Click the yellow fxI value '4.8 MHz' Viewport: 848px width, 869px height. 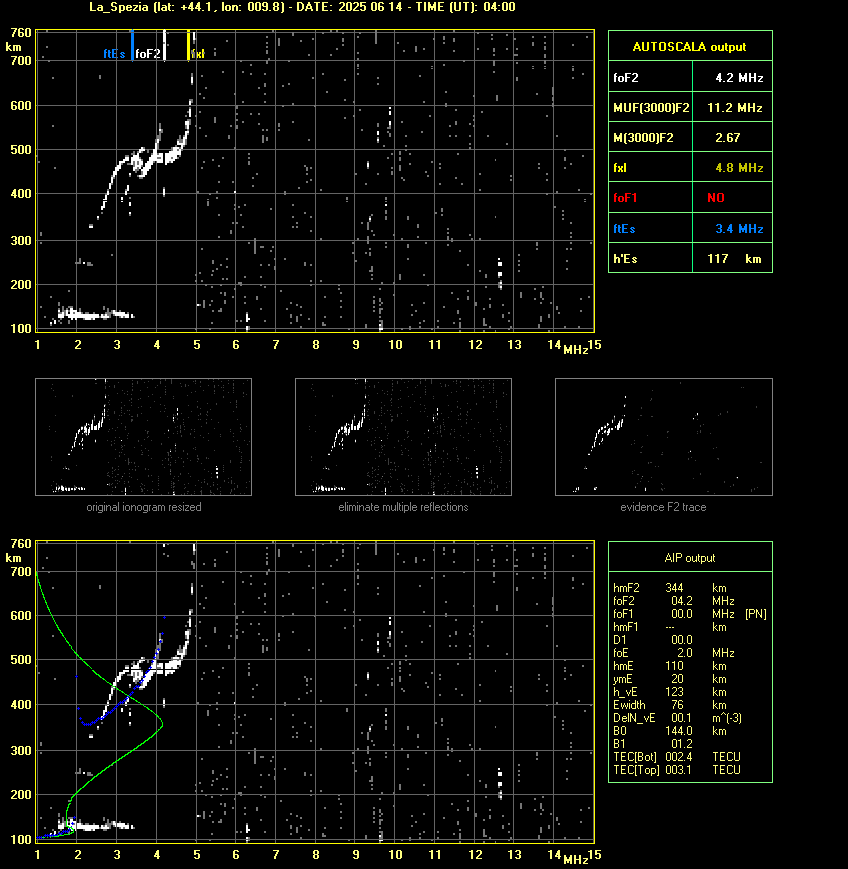[x=739, y=167]
